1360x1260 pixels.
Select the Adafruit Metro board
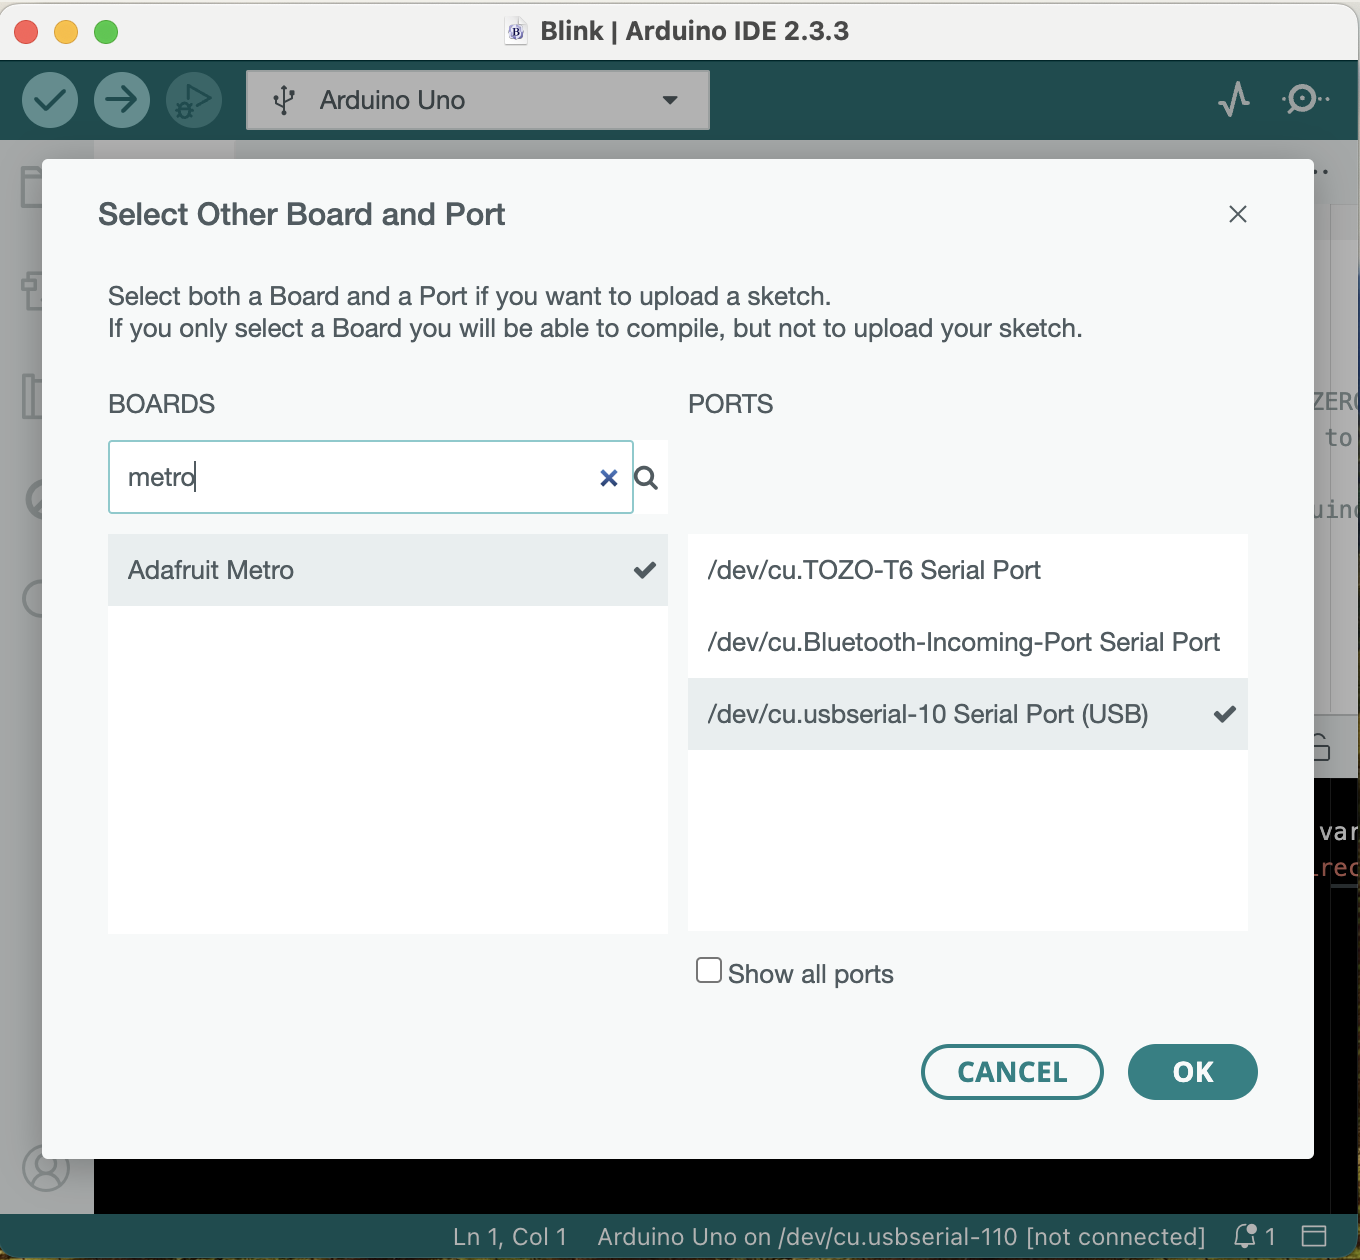point(388,570)
